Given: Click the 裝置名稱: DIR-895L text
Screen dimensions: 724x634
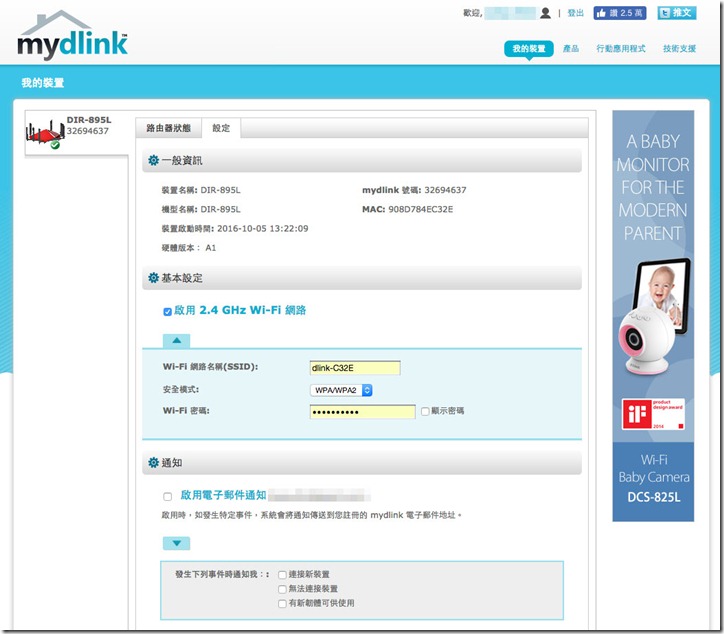Looking at the screenshot, I should pos(201,190).
